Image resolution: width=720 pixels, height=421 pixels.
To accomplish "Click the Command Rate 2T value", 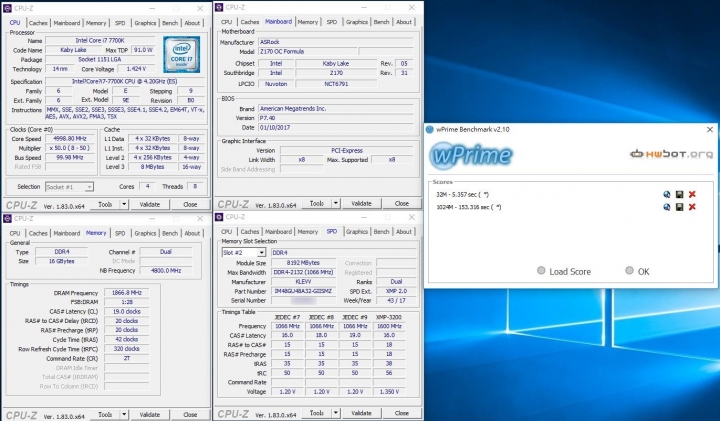I will (x=126, y=358).
